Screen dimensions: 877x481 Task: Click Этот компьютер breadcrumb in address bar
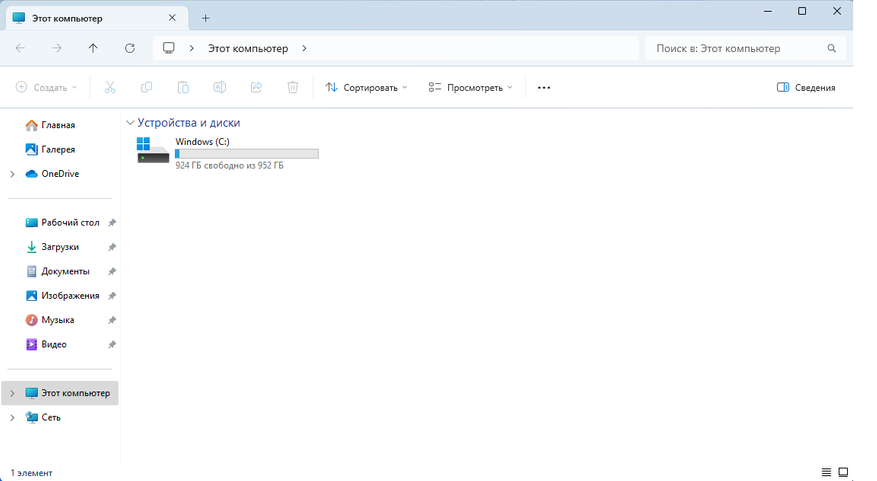coord(248,48)
